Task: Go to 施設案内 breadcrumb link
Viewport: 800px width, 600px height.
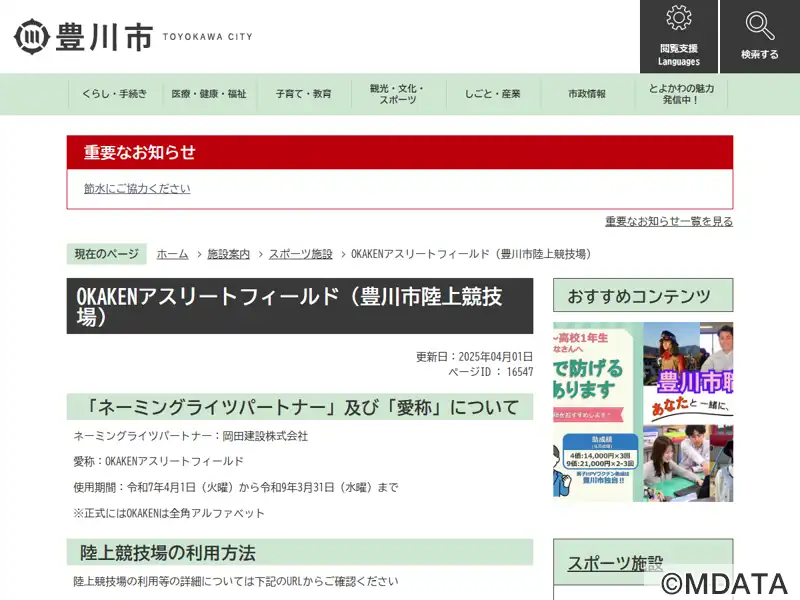Action: (229, 254)
